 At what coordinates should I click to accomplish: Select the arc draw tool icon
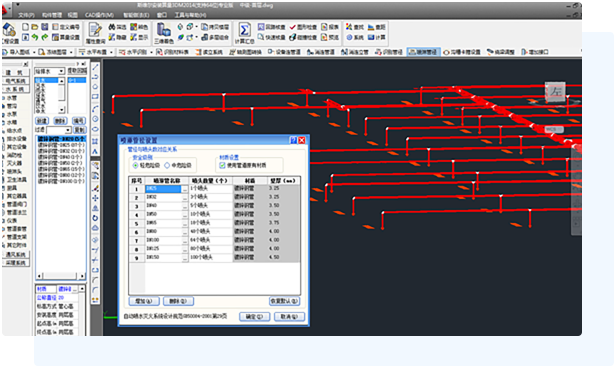pos(95,109)
